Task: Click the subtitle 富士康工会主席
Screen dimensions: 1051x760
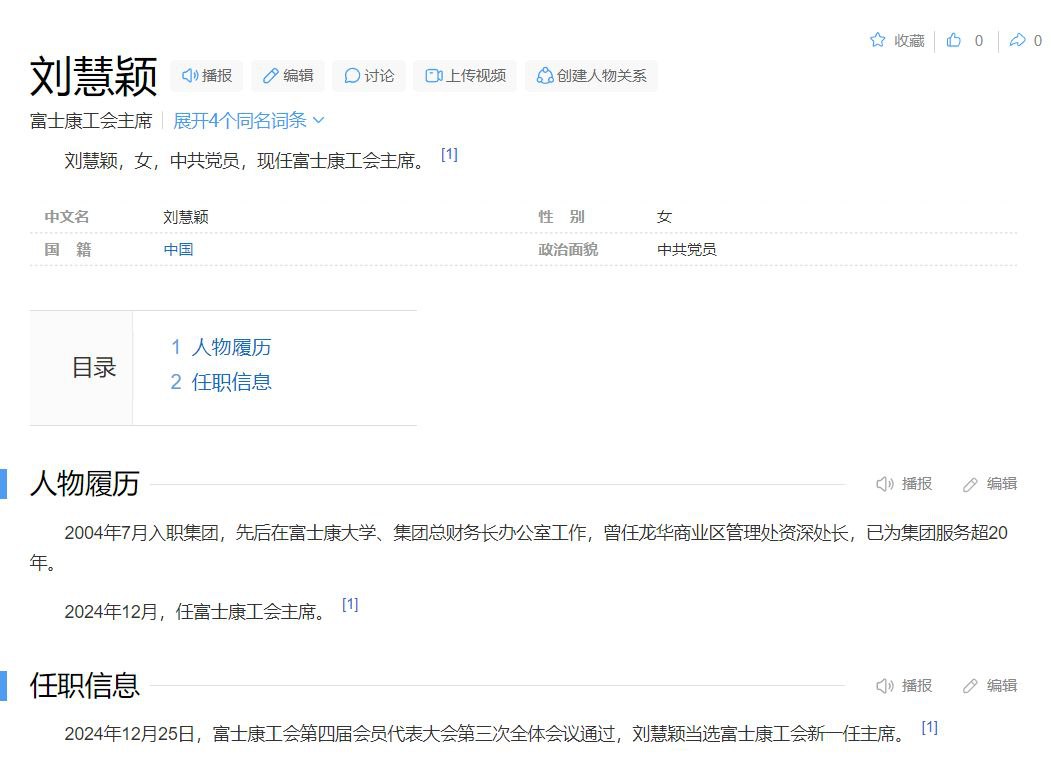Action: [x=91, y=121]
